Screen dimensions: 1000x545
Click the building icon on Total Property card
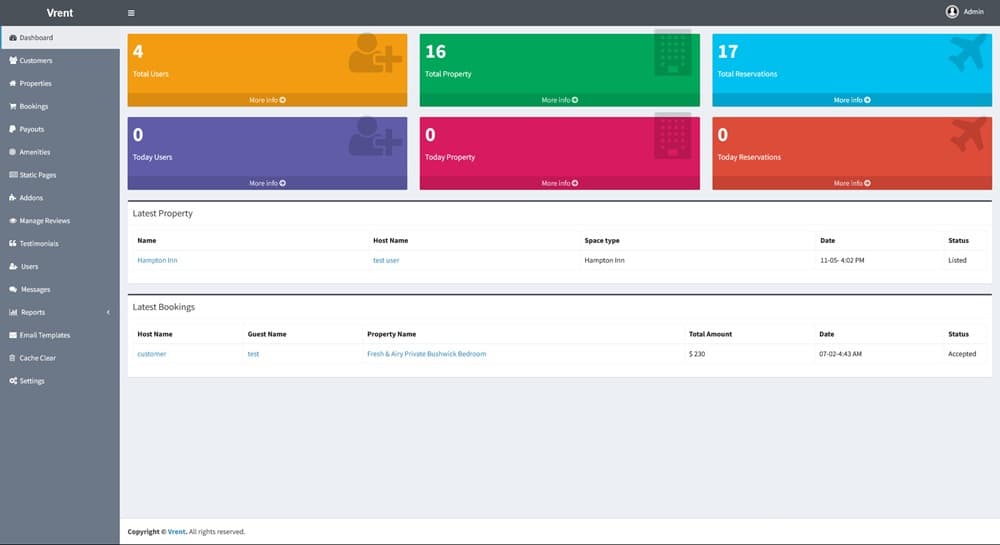pyautogui.click(x=673, y=52)
